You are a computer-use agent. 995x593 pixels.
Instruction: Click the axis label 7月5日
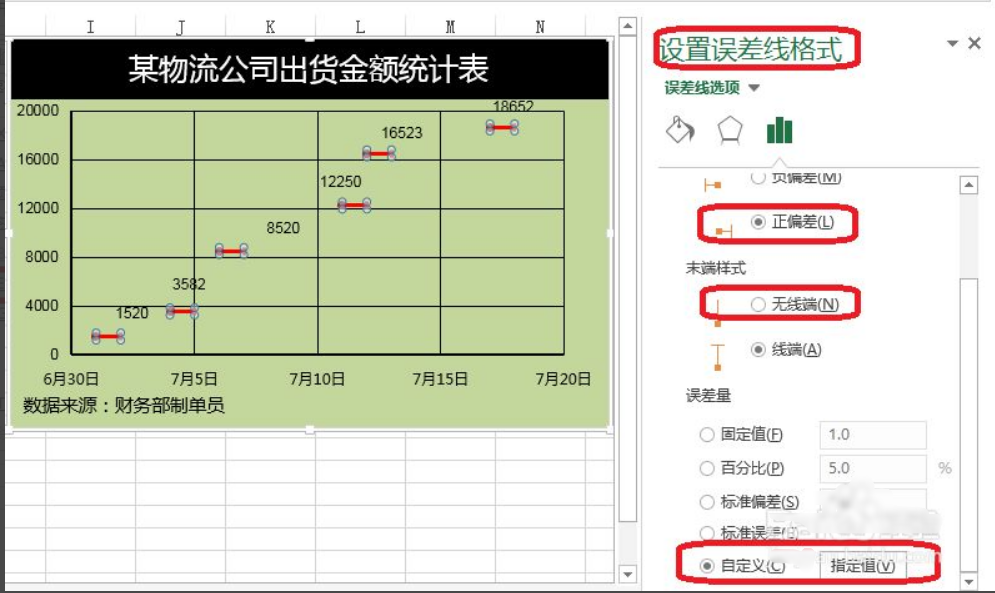(x=194, y=379)
